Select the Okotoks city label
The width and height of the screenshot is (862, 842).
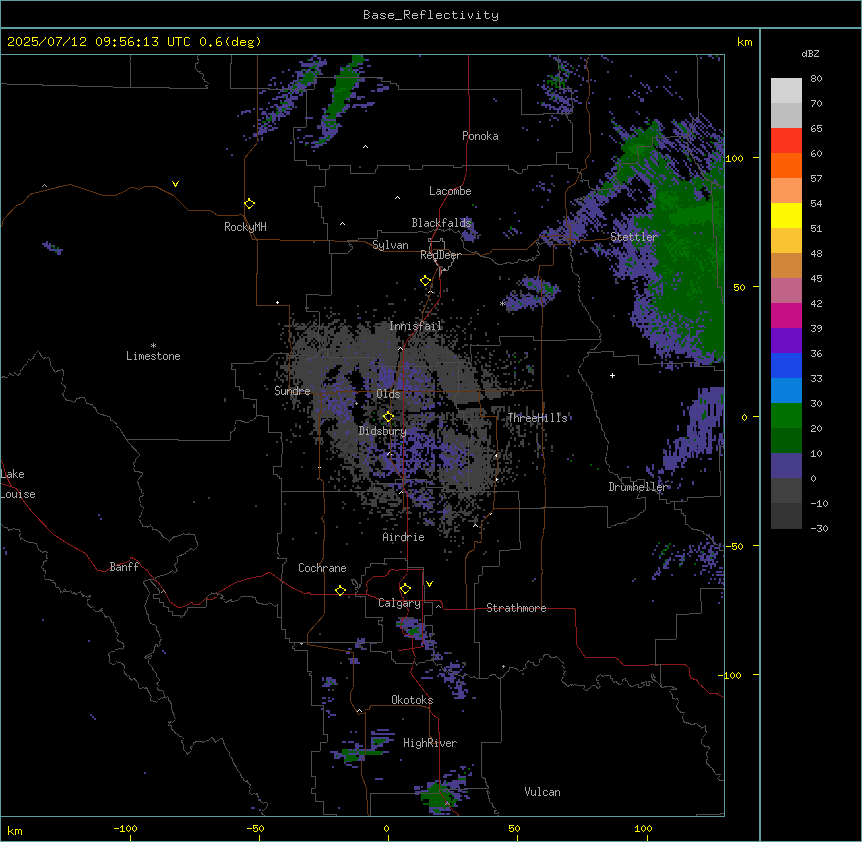click(x=412, y=700)
